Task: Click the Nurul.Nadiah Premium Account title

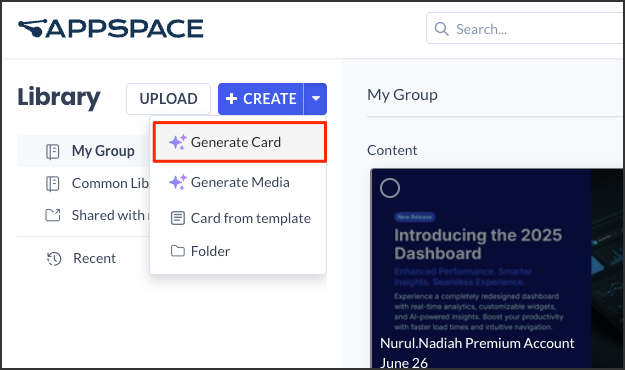Action: [477, 343]
